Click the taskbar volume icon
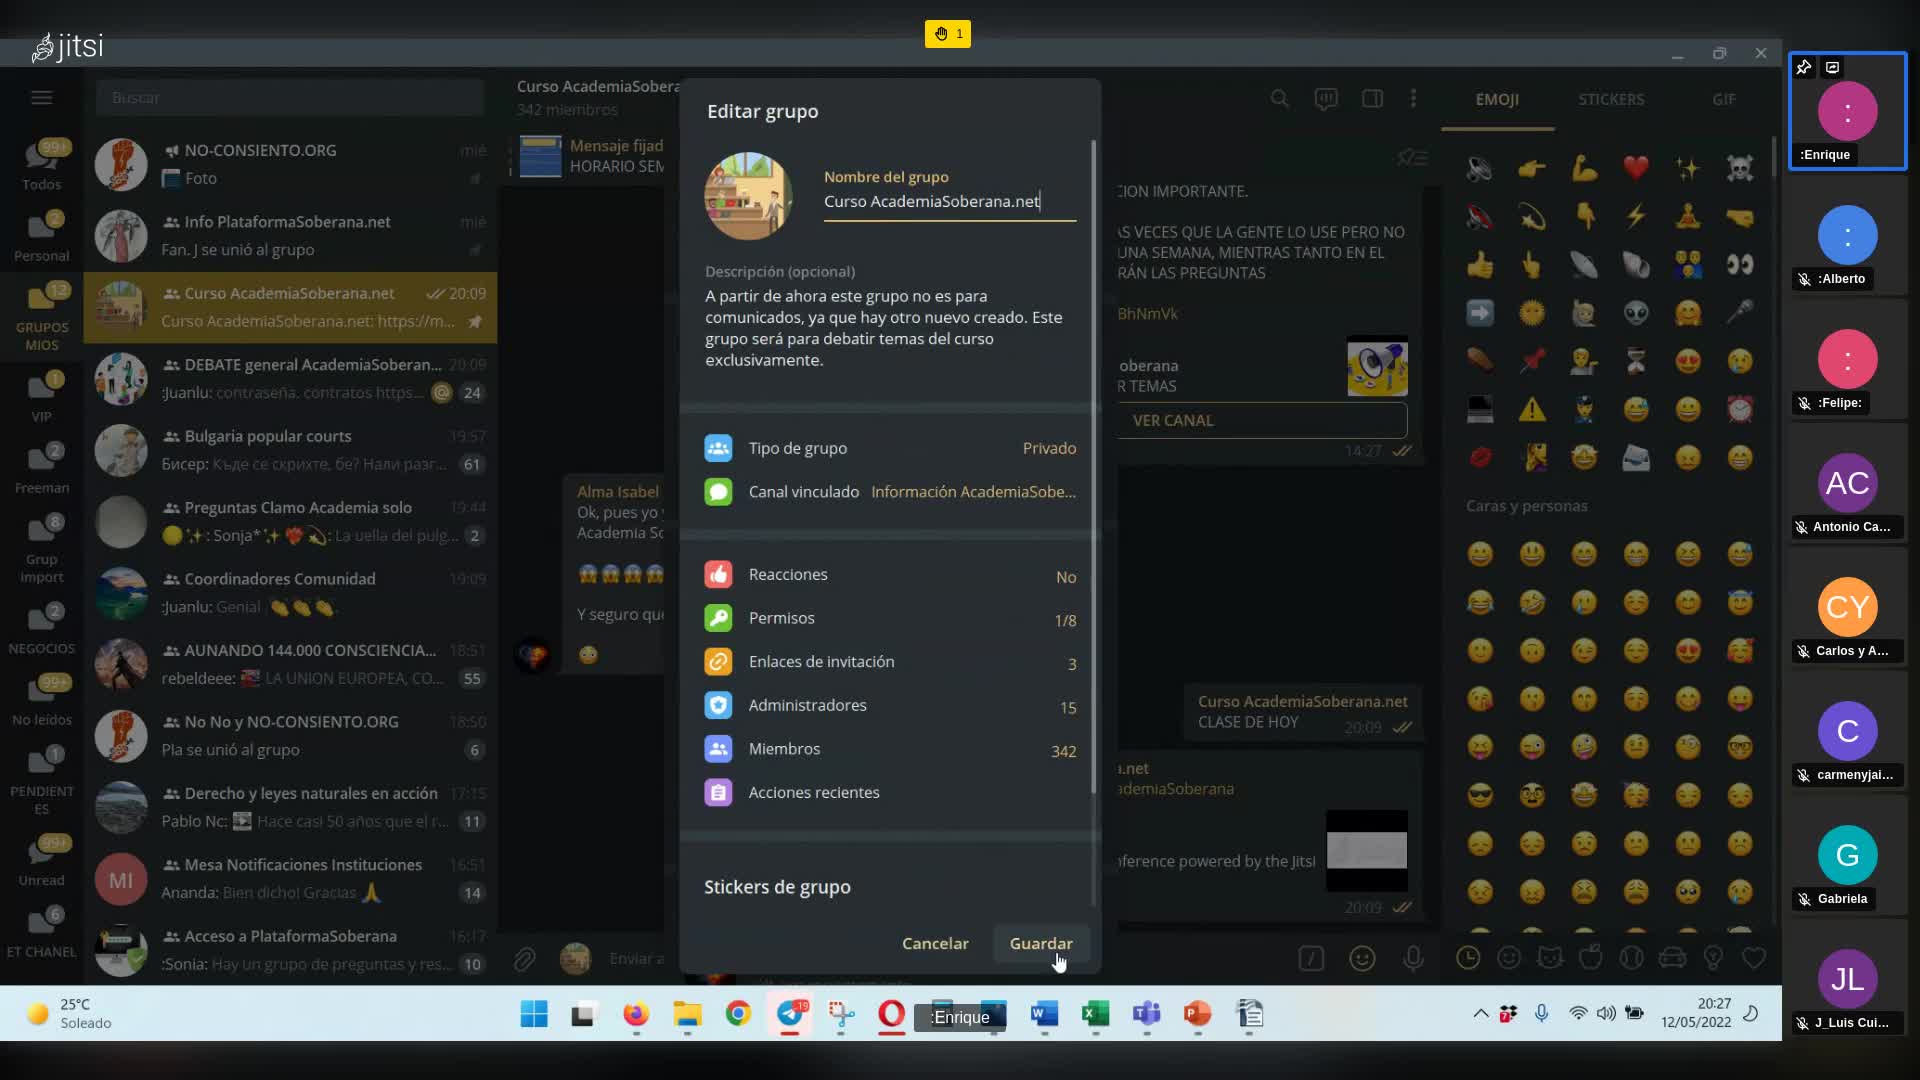 (x=1606, y=1013)
